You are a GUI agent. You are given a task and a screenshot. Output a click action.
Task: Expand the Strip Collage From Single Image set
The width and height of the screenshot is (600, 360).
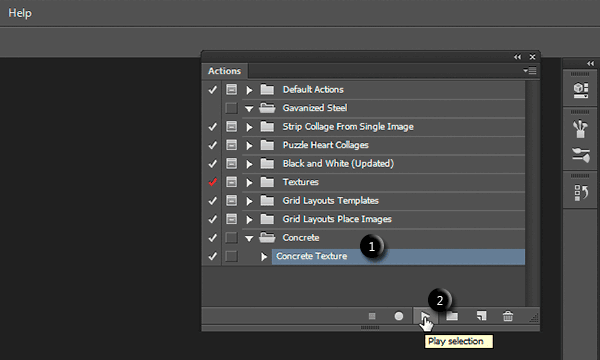coord(249,127)
